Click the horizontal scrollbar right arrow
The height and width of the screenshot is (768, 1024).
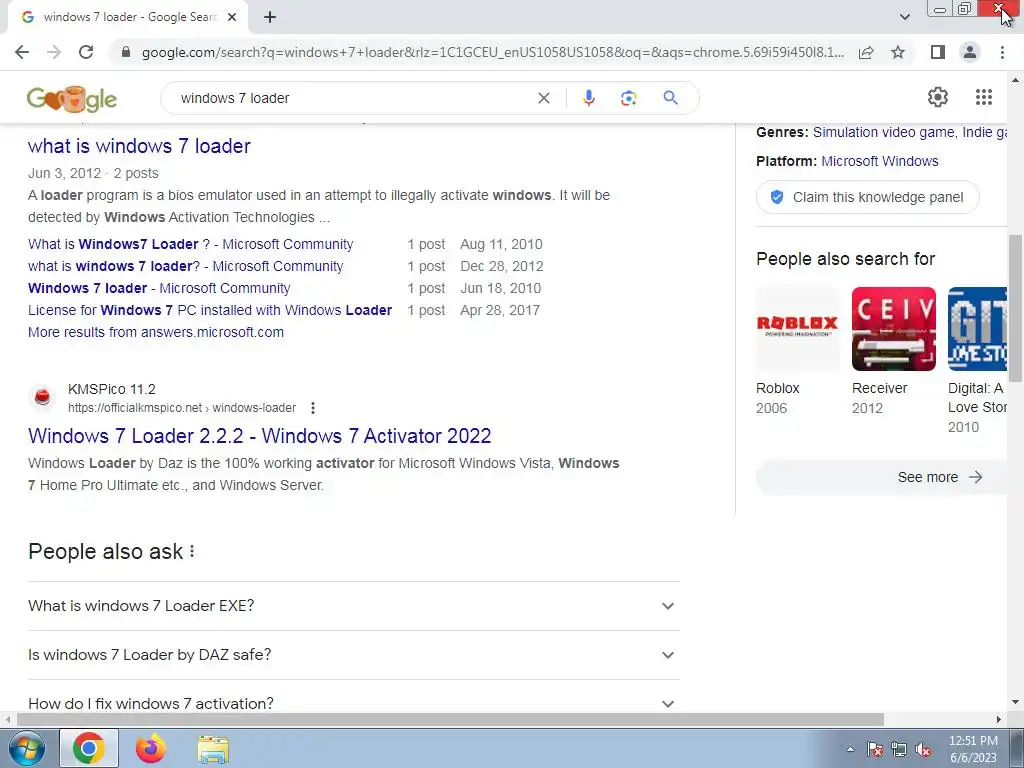pyautogui.click(x=999, y=719)
